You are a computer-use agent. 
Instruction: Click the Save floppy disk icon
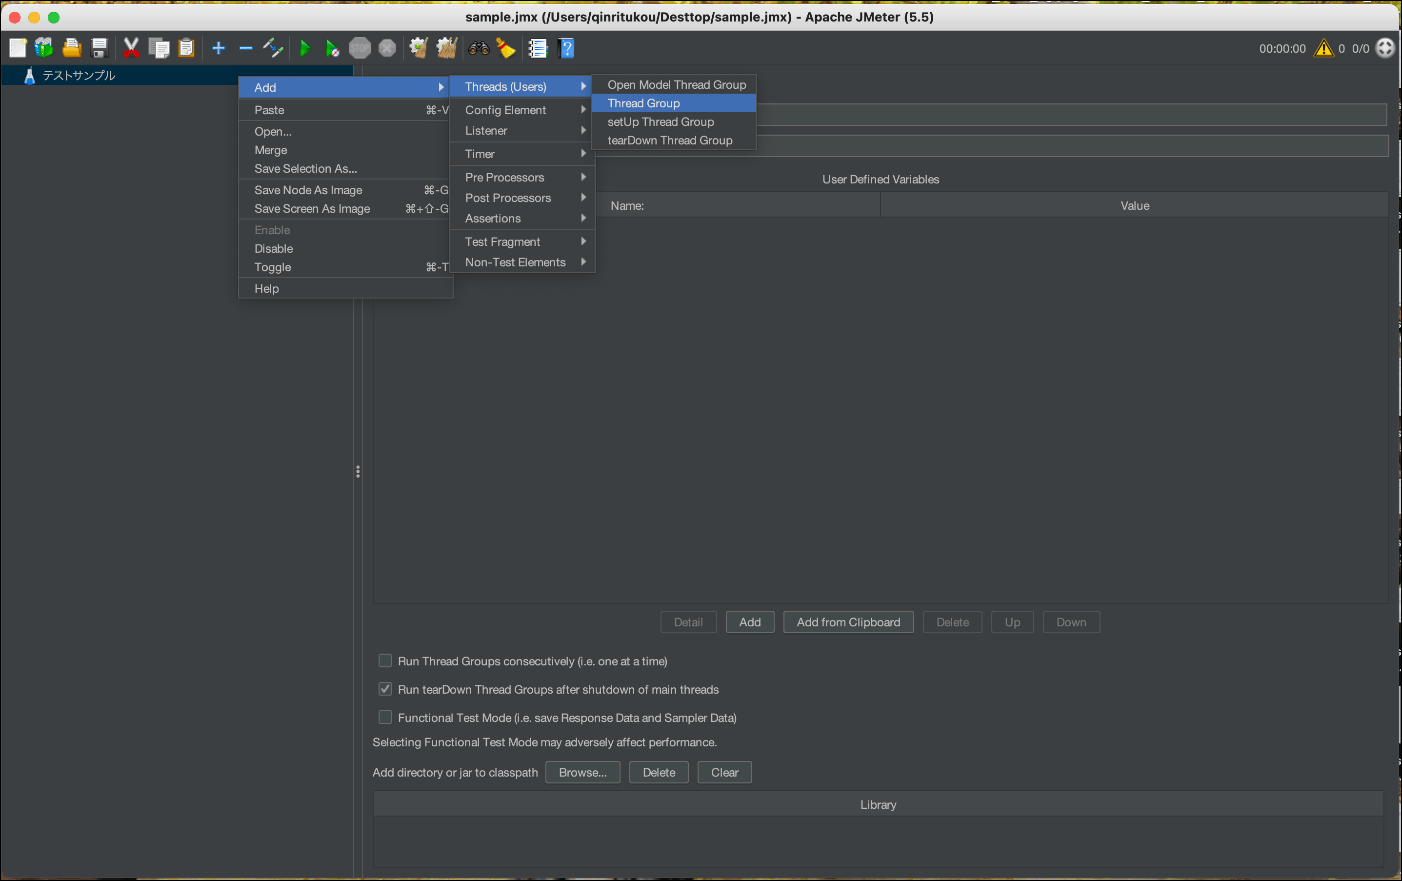coord(99,48)
